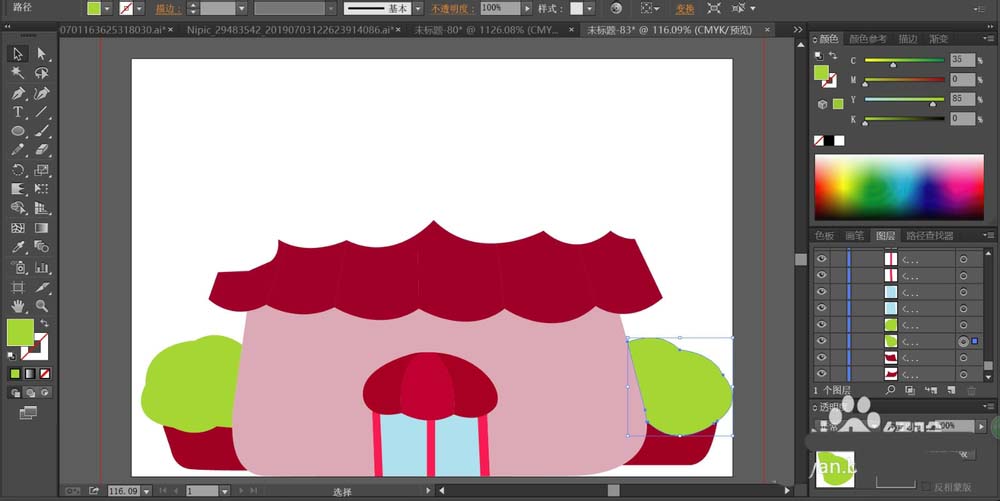Select the Paintbrush tool
The width and height of the screenshot is (1000, 501).
[41, 131]
